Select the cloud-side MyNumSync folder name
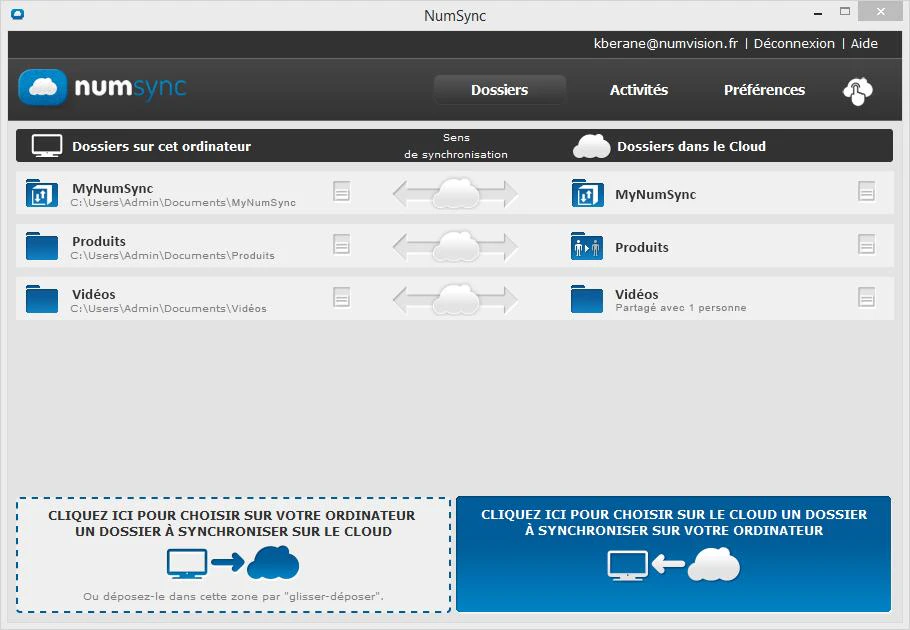This screenshot has width=910, height=630. pyautogui.click(x=655, y=194)
